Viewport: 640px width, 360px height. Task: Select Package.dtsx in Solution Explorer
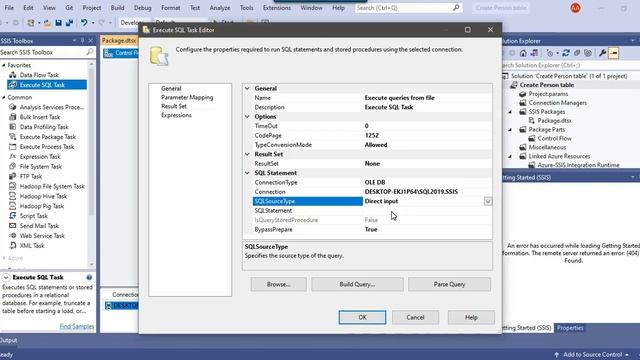554,120
